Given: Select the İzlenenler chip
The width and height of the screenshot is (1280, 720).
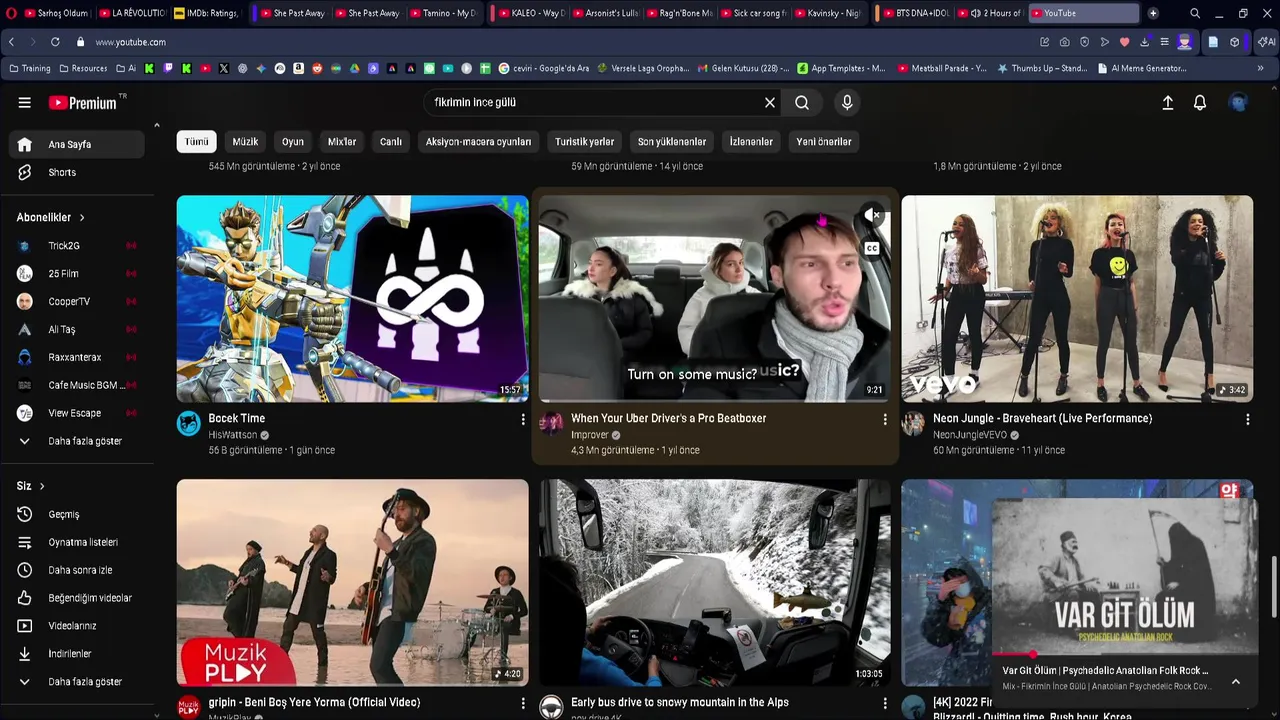Looking at the screenshot, I should [751, 142].
